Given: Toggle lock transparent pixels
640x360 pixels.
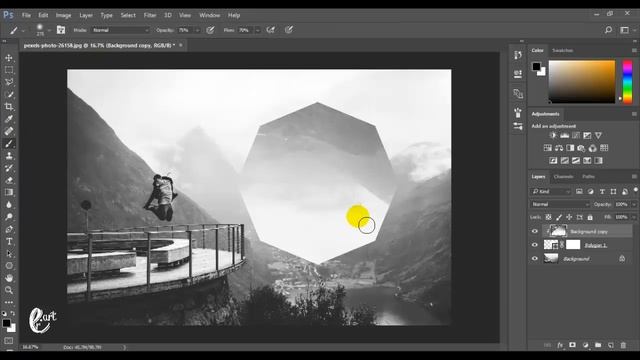Looking at the screenshot, I should click(x=548, y=217).
